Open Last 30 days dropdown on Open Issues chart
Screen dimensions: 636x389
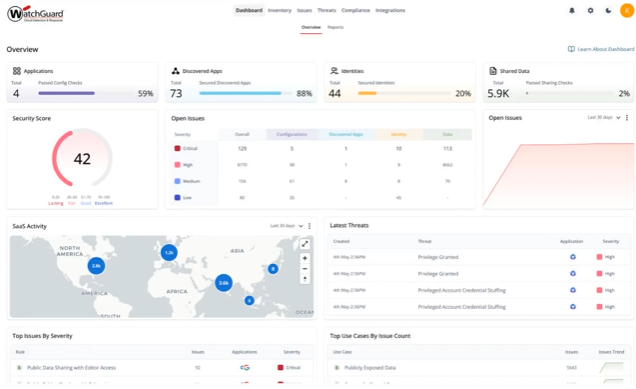pos(604,118)
